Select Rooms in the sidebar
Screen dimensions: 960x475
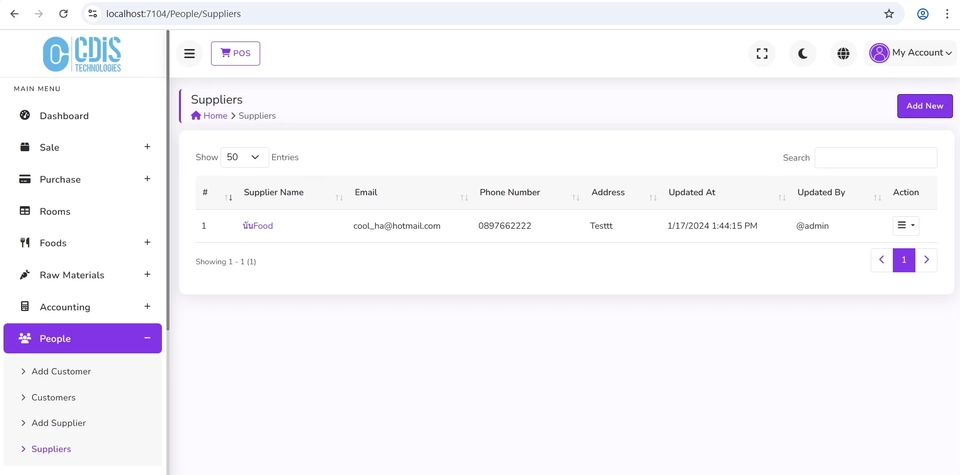point(55,211)
